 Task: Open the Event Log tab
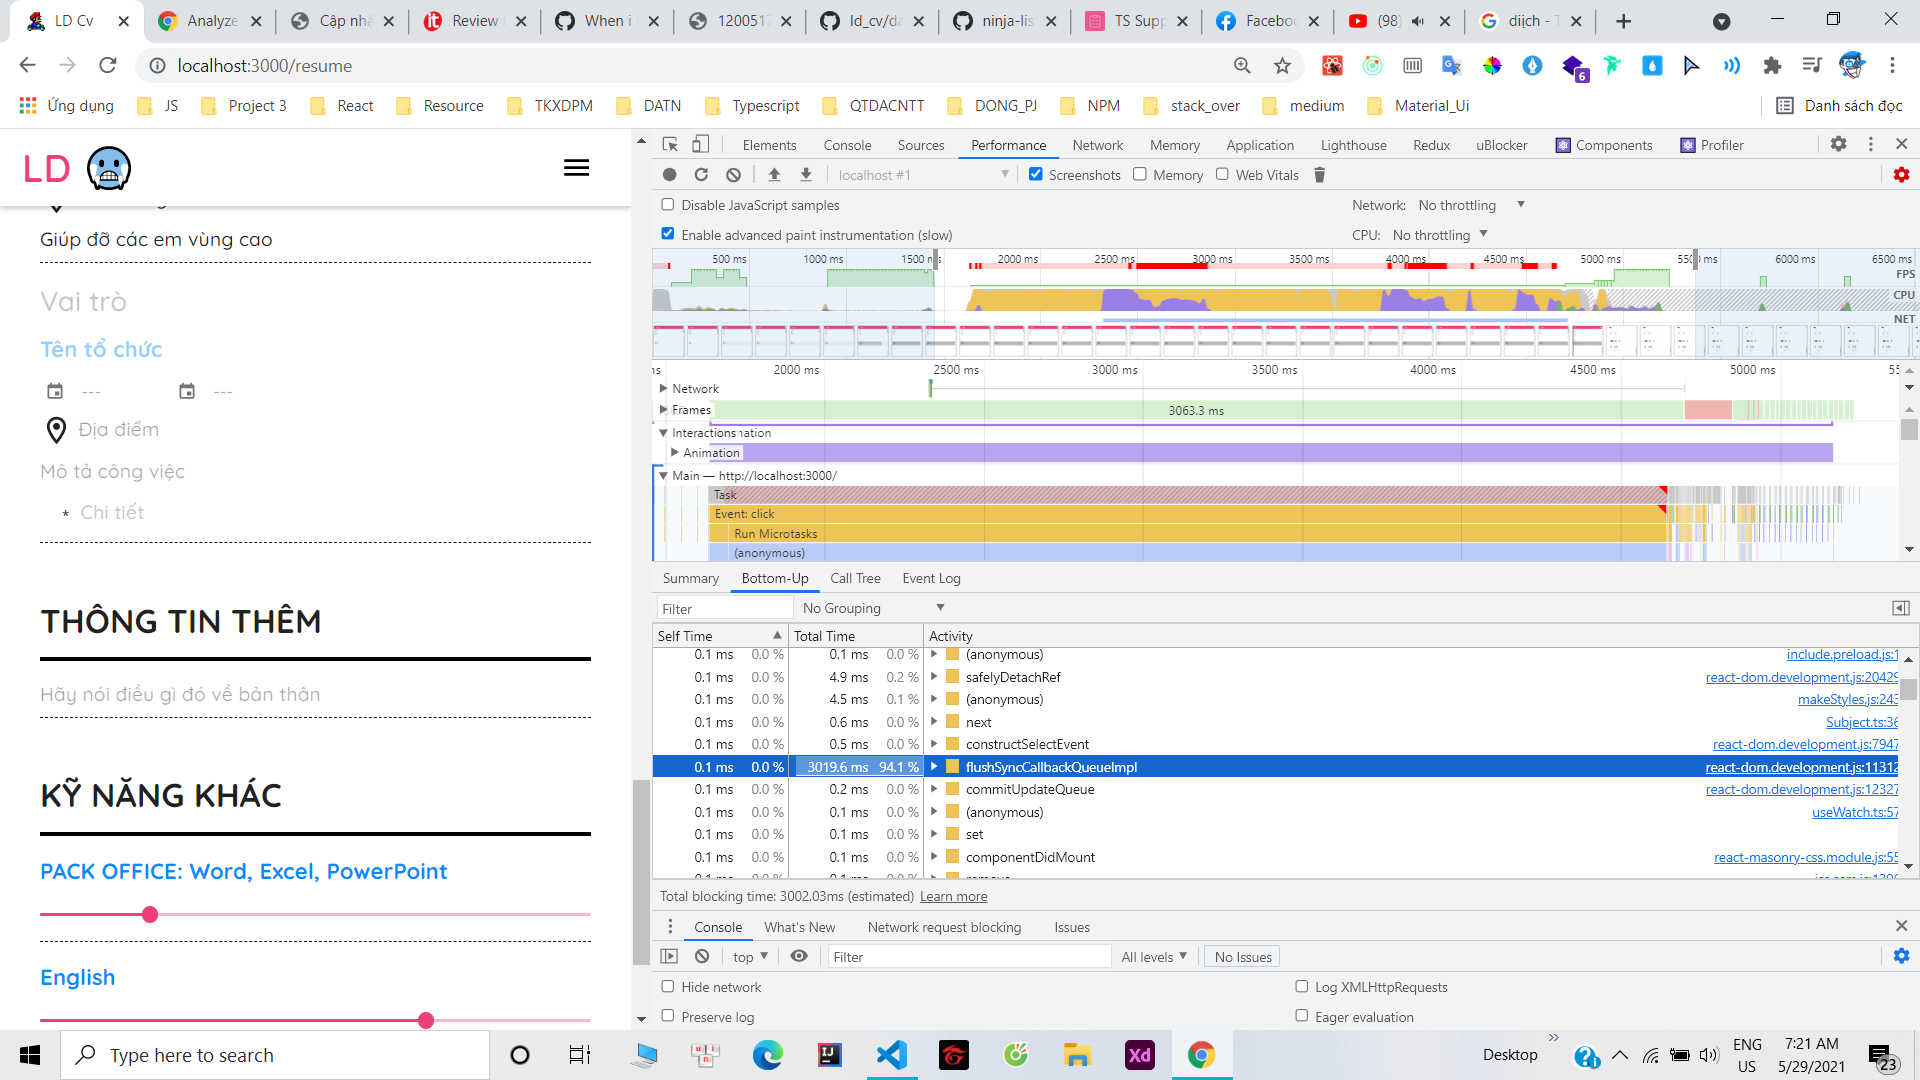(931, 578)
